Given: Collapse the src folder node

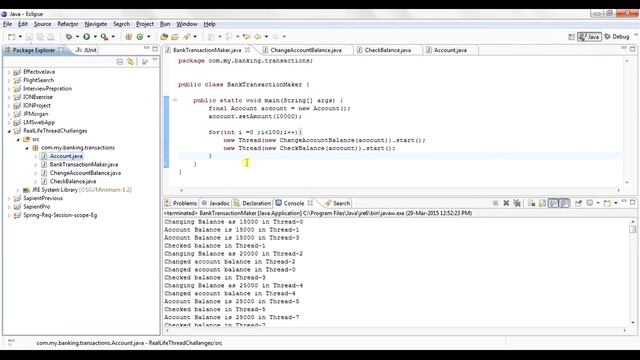Looking at the screenshot, I should (x=18, y=140).
